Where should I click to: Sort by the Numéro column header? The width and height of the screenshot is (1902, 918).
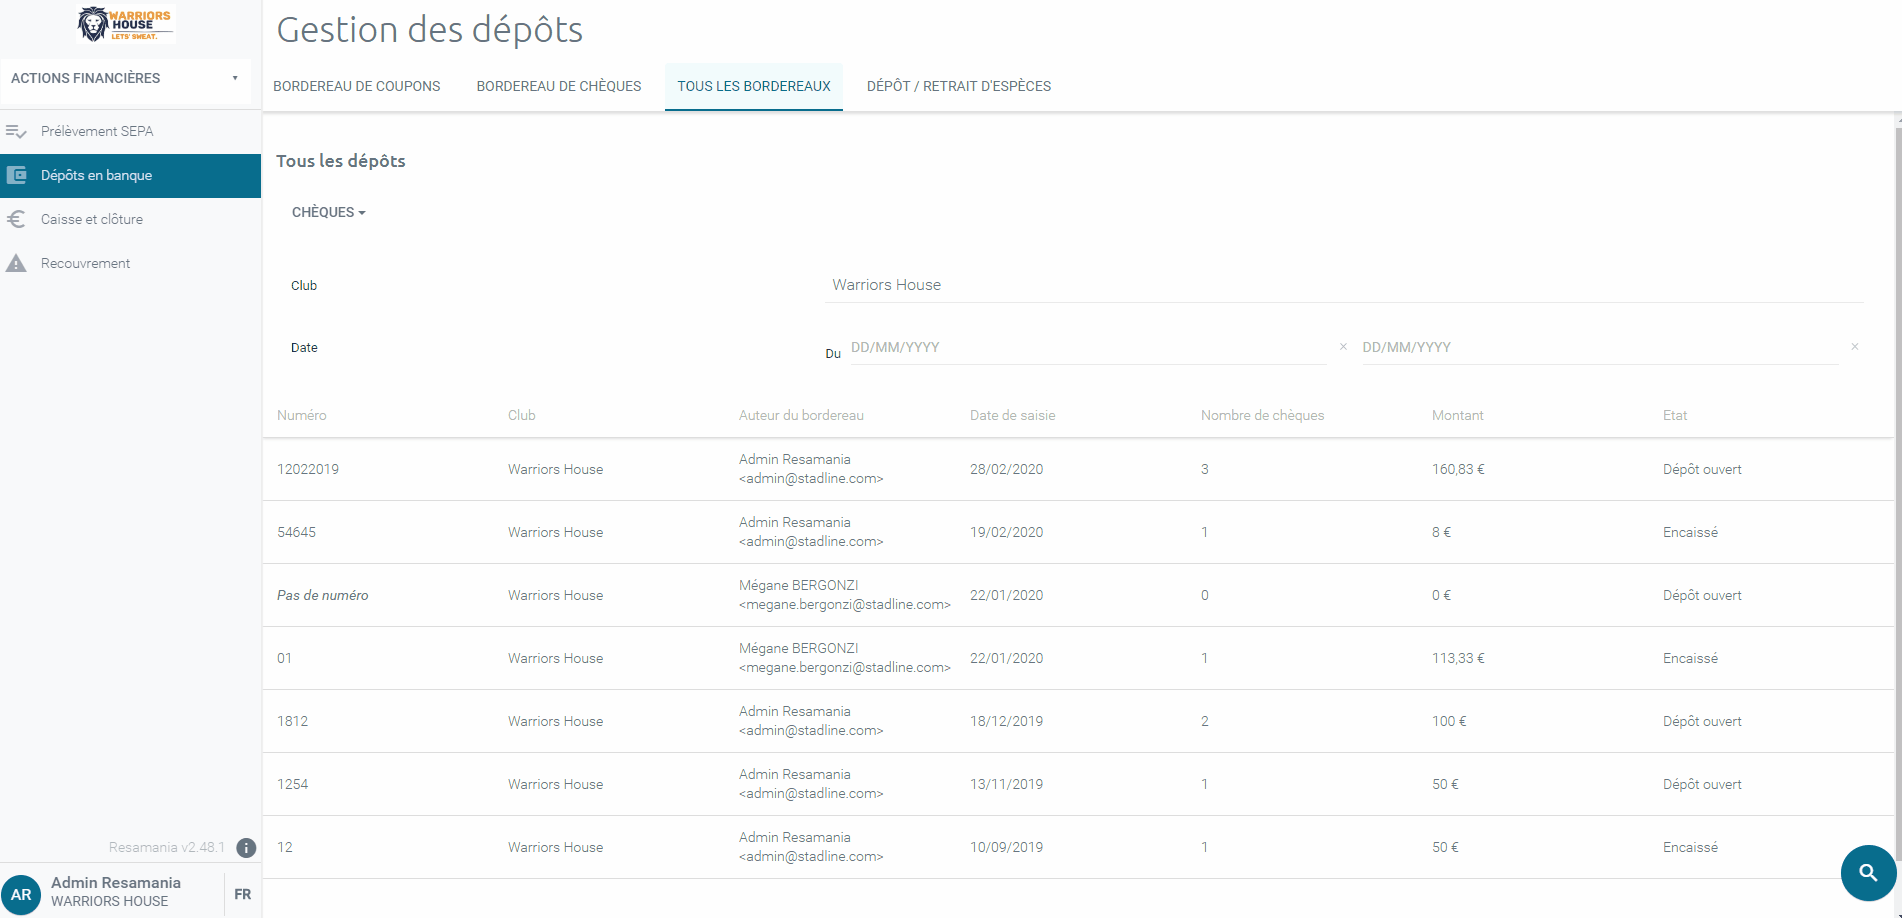coord(302,415)
